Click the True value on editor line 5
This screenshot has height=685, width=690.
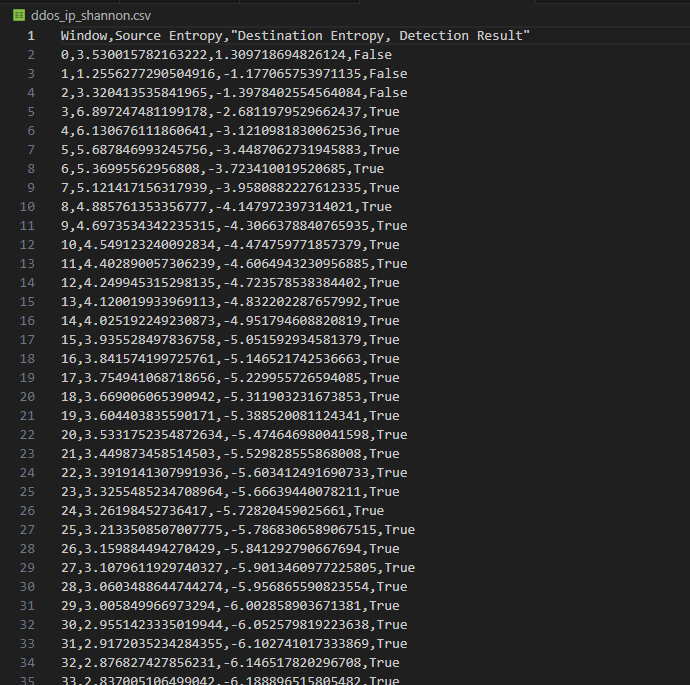click(384, 111)
